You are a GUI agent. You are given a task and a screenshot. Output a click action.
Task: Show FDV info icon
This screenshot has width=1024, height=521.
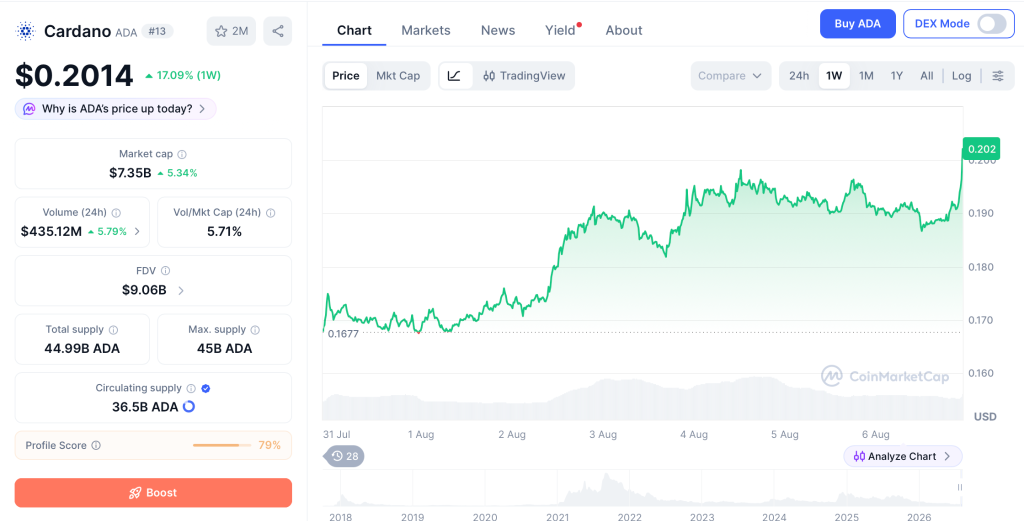(165, 270)
